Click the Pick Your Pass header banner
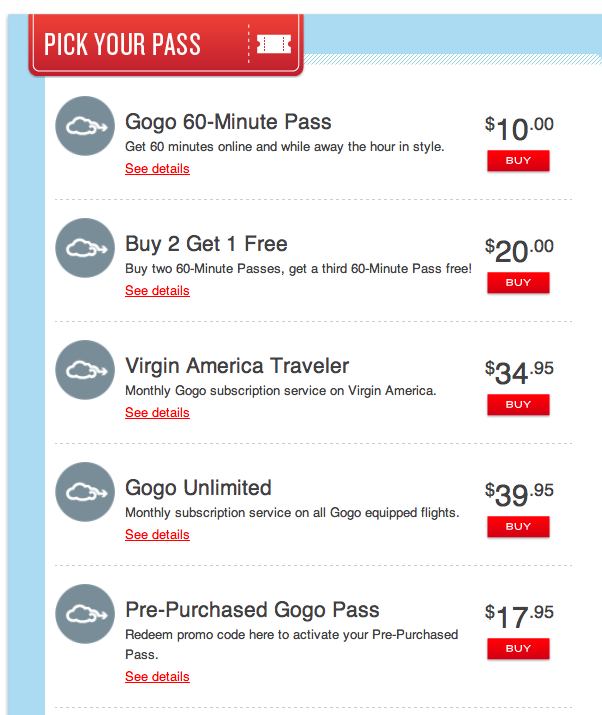The image size is (602, 715). pos(166,44)
